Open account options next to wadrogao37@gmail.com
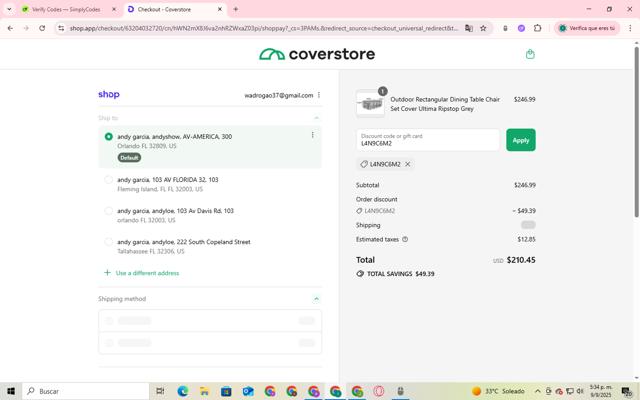This screenshot has width=640, height=400. pyautogui.click(x=319, y=95)
